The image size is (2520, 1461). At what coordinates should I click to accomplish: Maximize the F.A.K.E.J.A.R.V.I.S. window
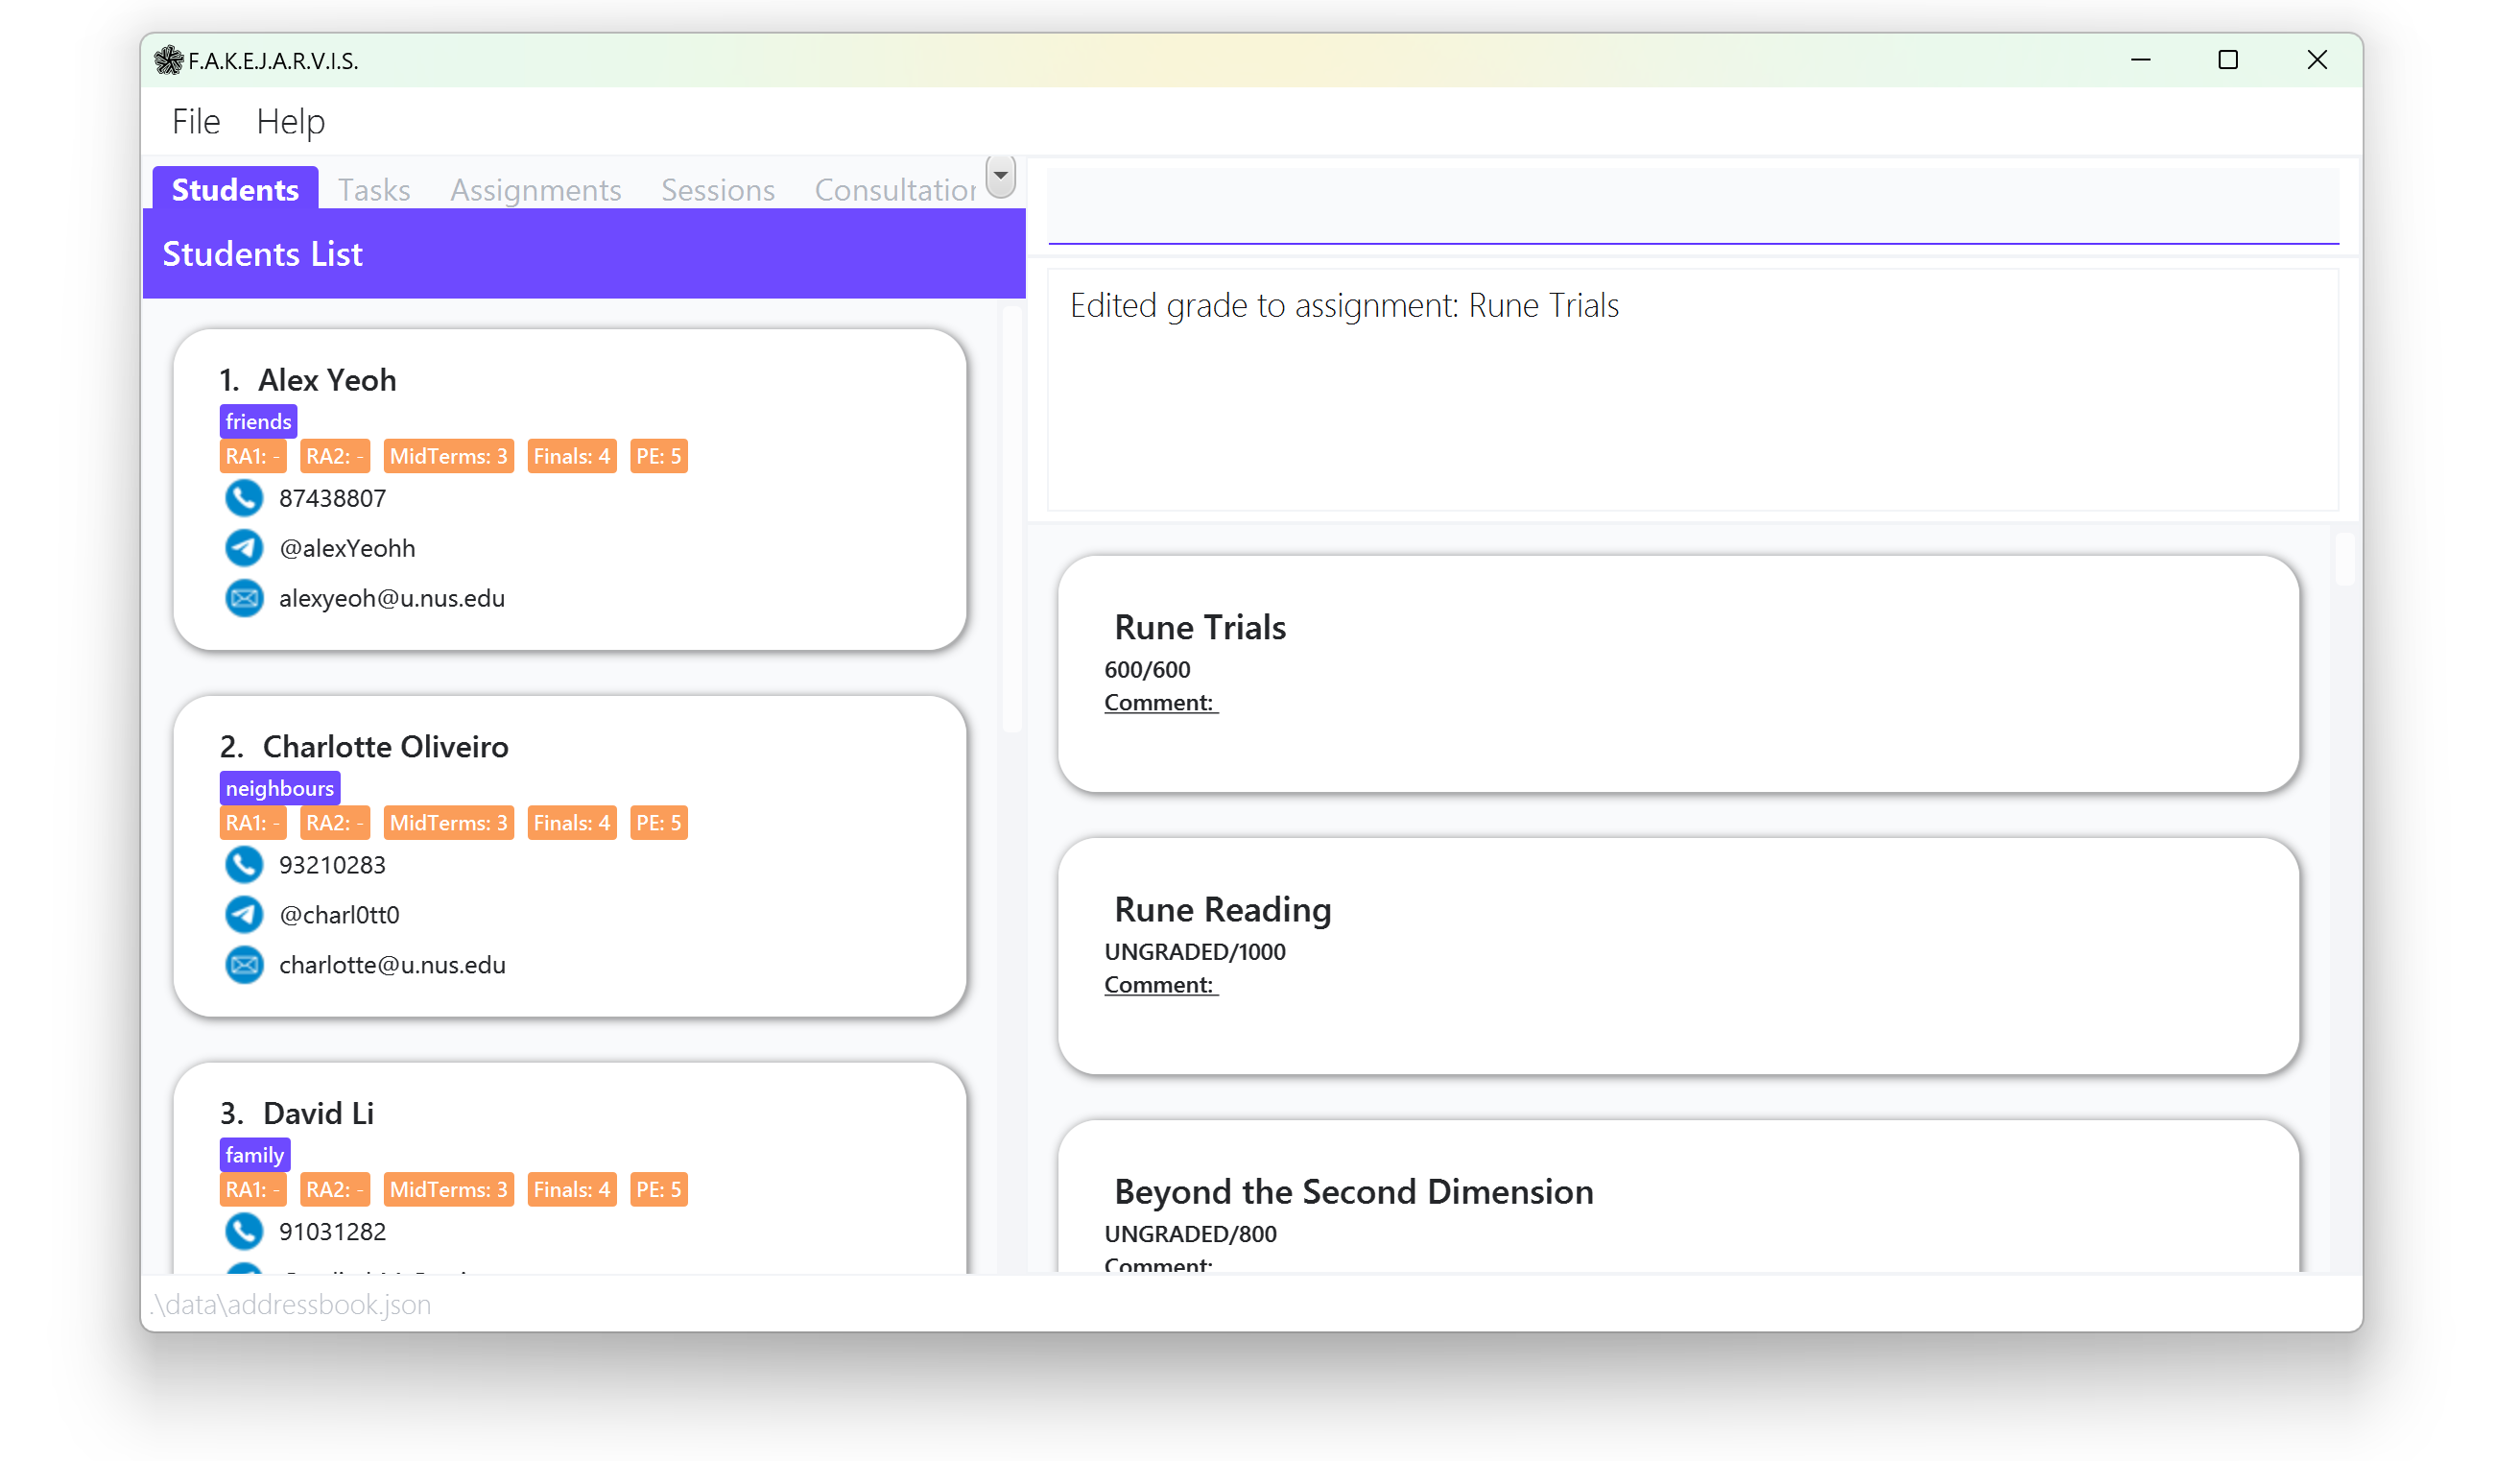point(2228,60)
